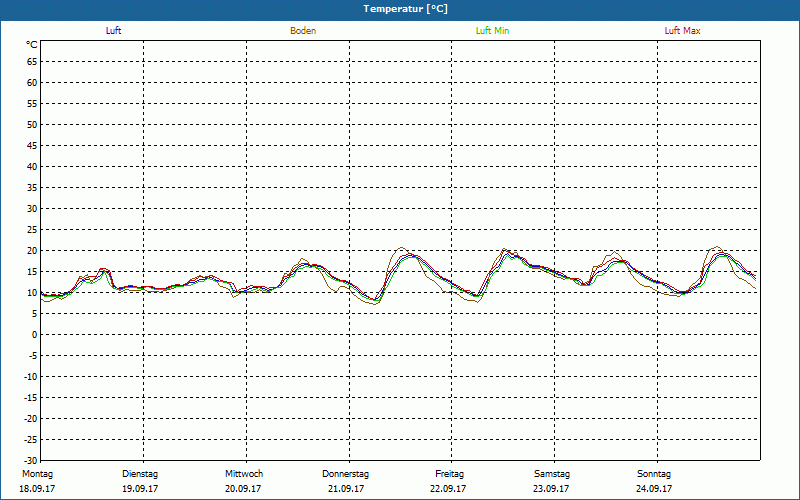Viewport: 800px width, 500px height.
Task: Click the 35 value on the y-axis
Action: pyautogui.click(x=32, y=188)
